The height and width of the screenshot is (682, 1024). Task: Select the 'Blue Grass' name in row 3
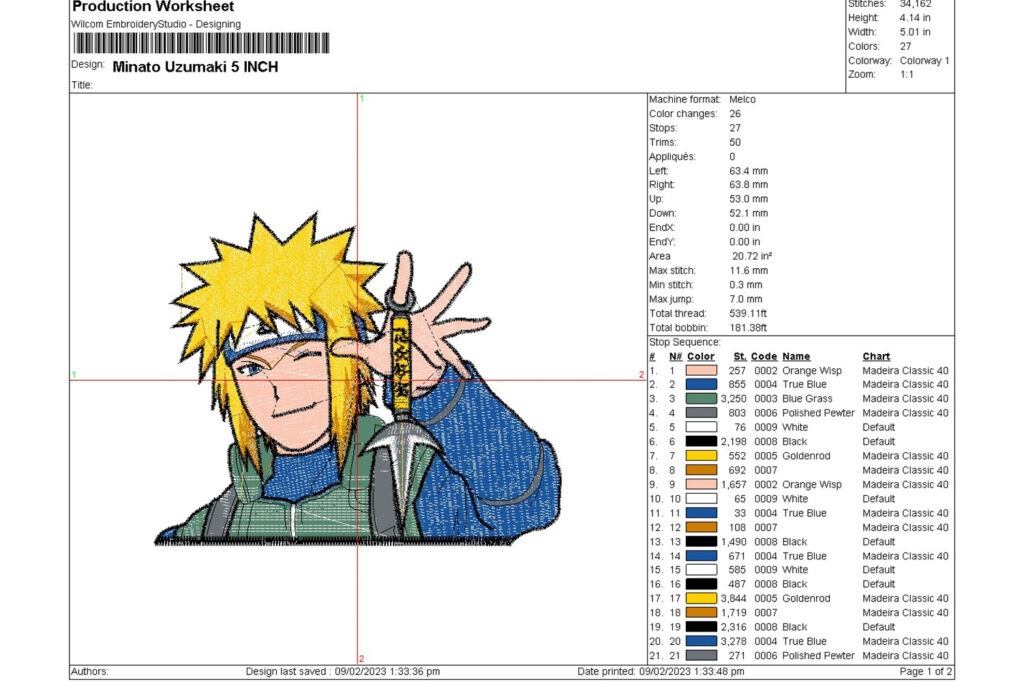pyautogui.click(x=807, y=398)
